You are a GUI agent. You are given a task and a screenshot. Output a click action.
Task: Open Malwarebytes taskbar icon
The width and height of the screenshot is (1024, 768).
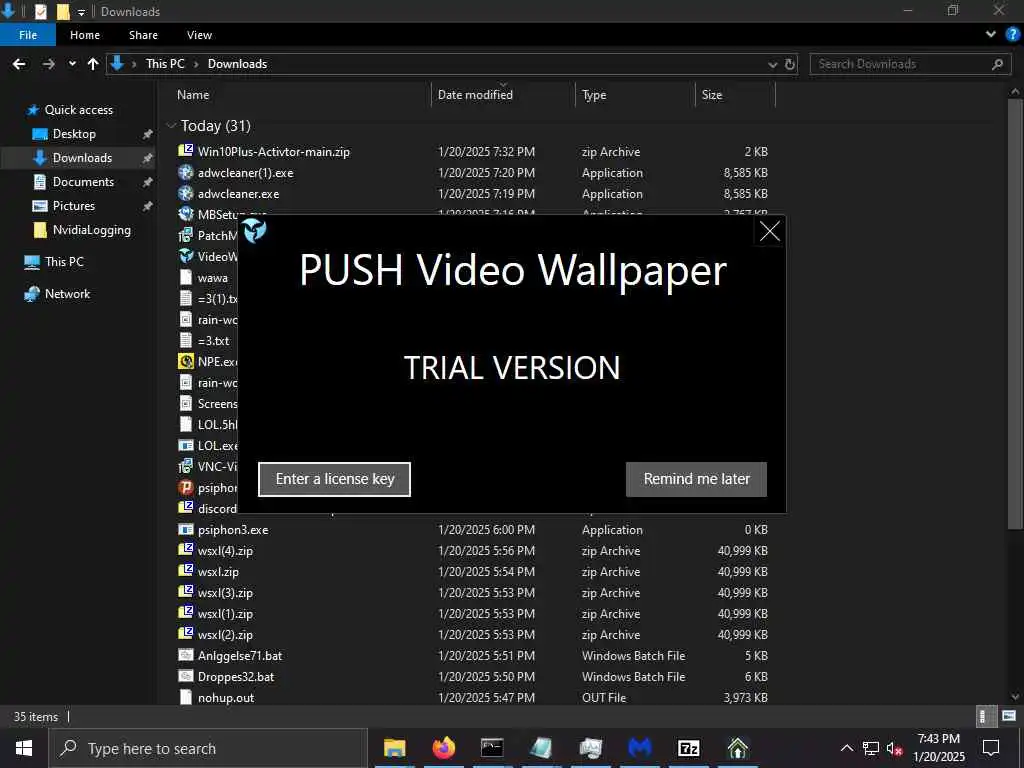pos(640,748)
